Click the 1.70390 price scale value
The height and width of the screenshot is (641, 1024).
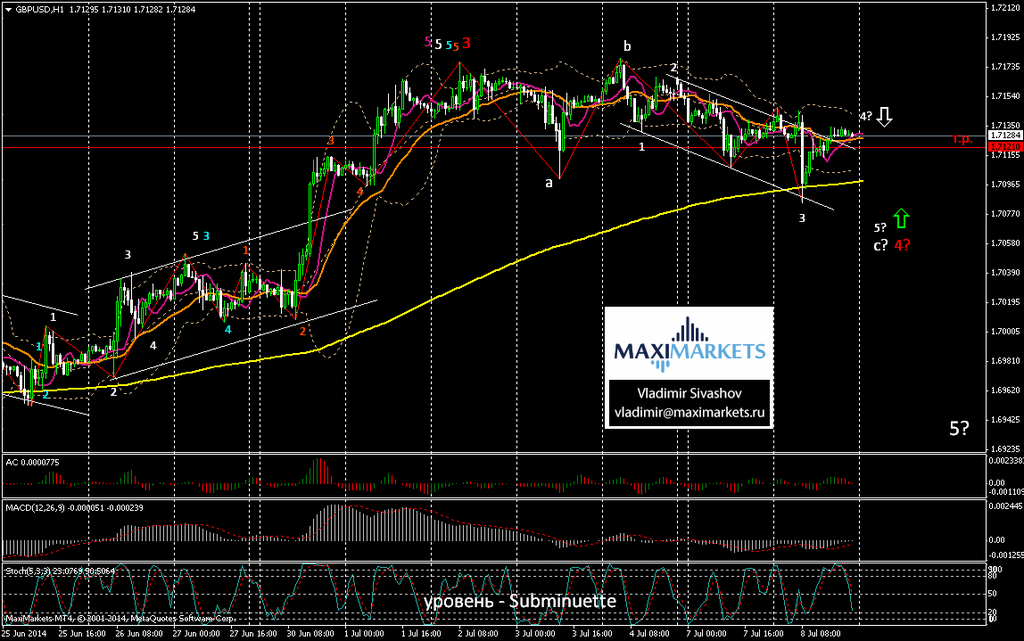[x=1006, y=272]
